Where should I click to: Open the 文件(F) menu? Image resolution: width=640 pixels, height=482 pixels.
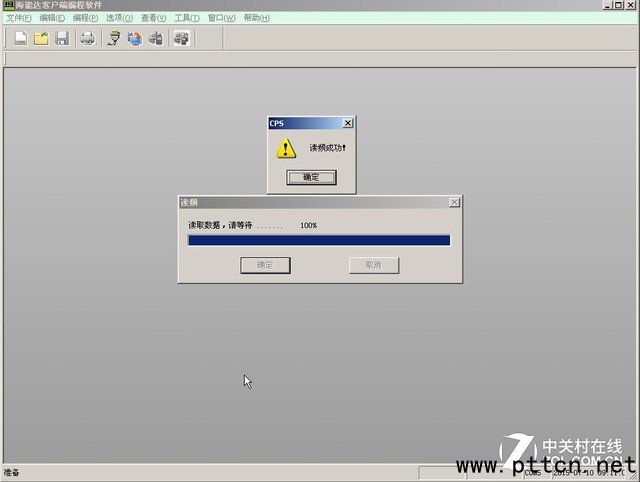[19, 18]
